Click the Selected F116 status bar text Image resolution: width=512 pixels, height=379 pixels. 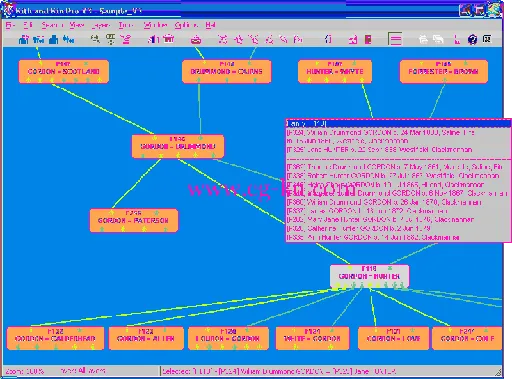point(279,371)
